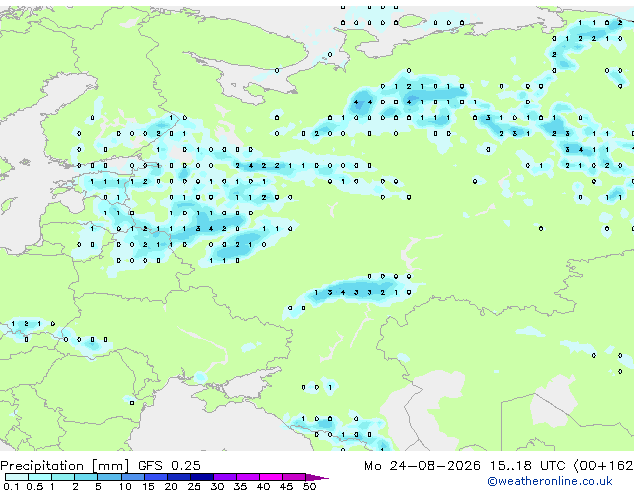Click the 'GFS 0.25' model label
Screen dimensions: 634x490
[169, 465]
